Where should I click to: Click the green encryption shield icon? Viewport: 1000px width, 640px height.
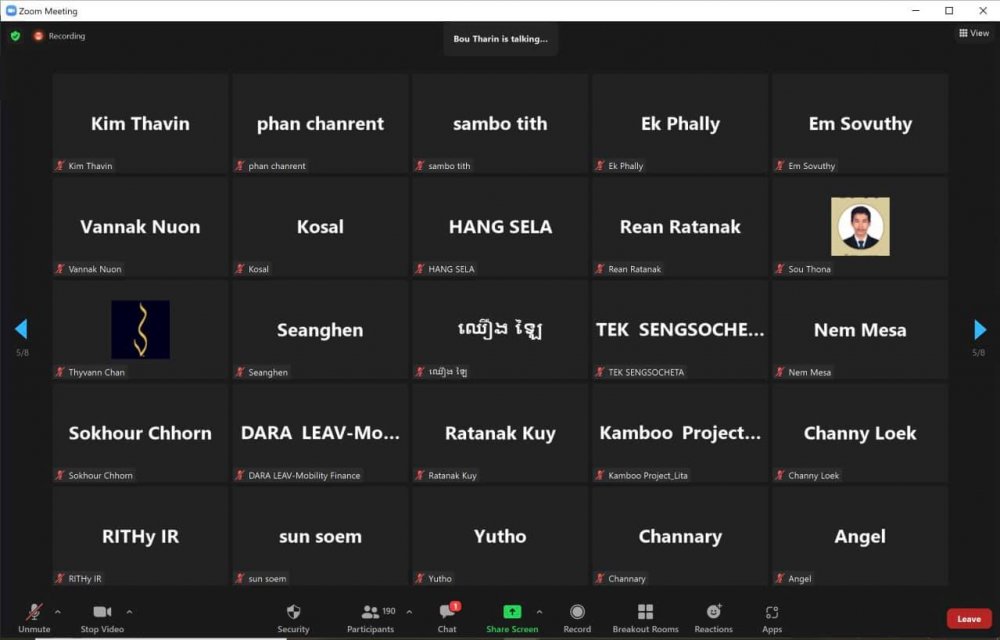click(x=15, y=36)
